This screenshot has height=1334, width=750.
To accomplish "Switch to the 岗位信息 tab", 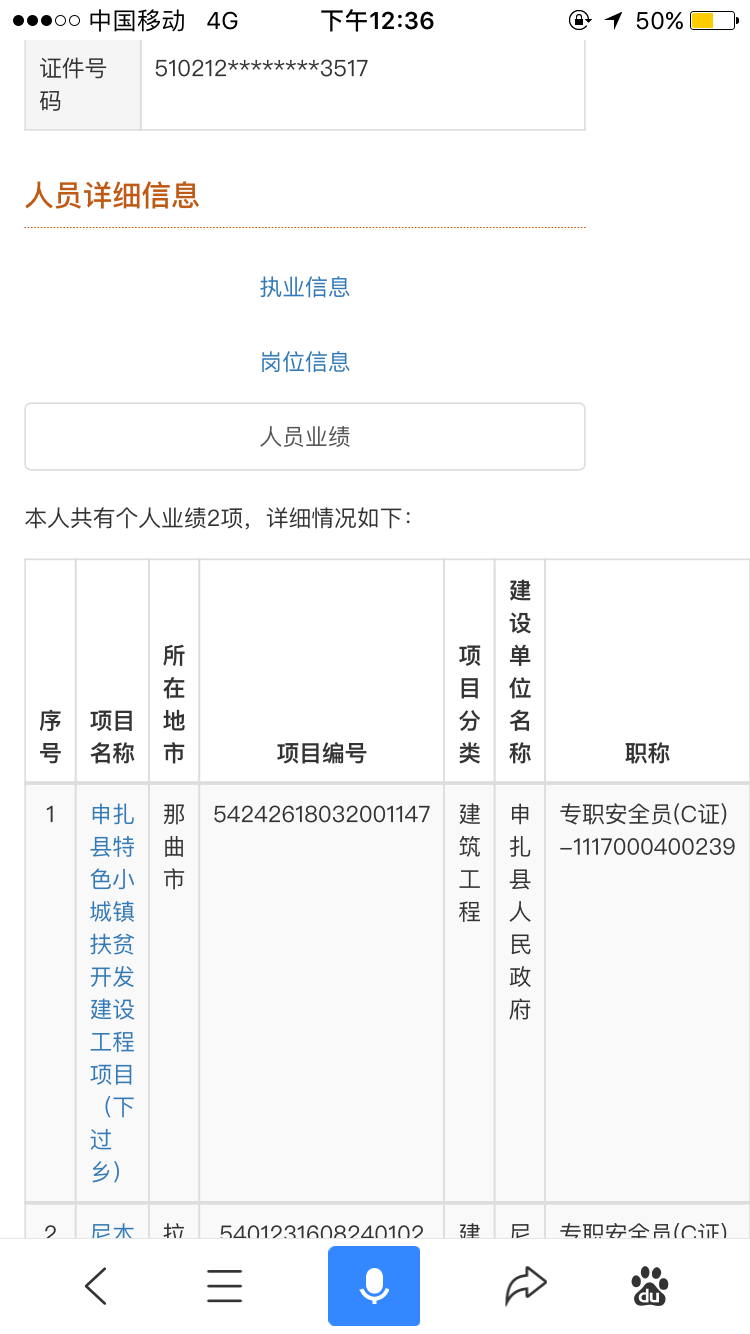I will [x=305, y=362].
